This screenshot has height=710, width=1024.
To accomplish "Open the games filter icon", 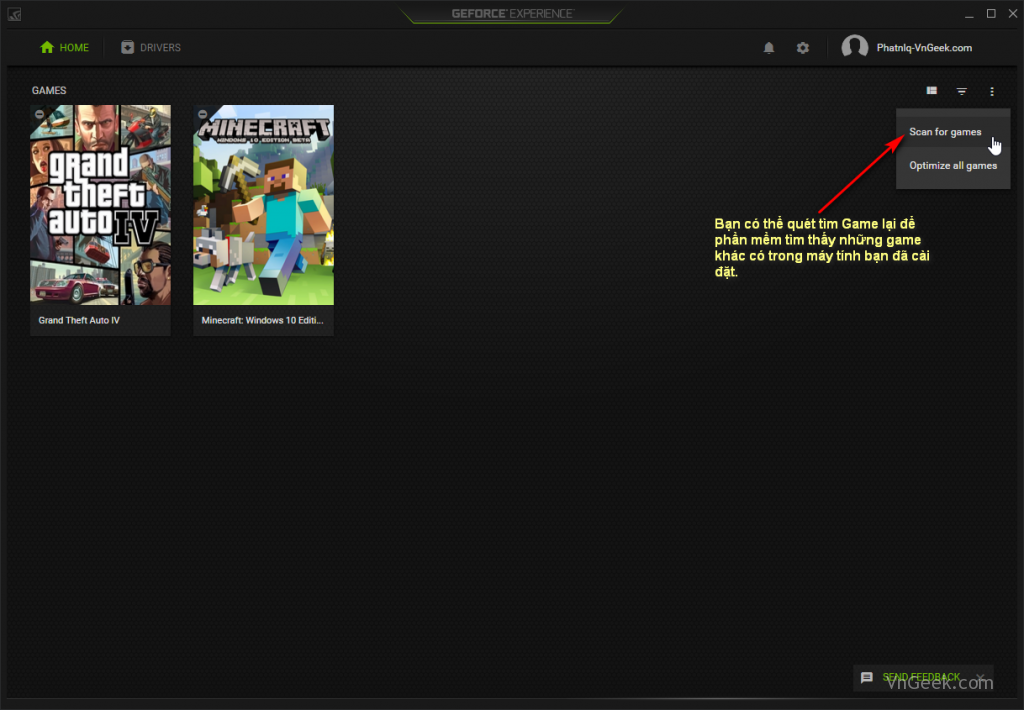I will pyautogui.click(x=962, y=91).
